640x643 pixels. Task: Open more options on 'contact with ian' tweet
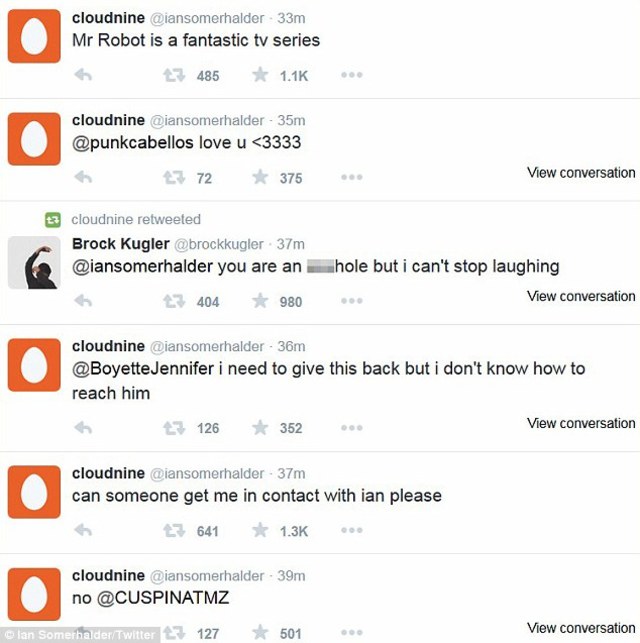pyautogui.click(x=351, y=531)
